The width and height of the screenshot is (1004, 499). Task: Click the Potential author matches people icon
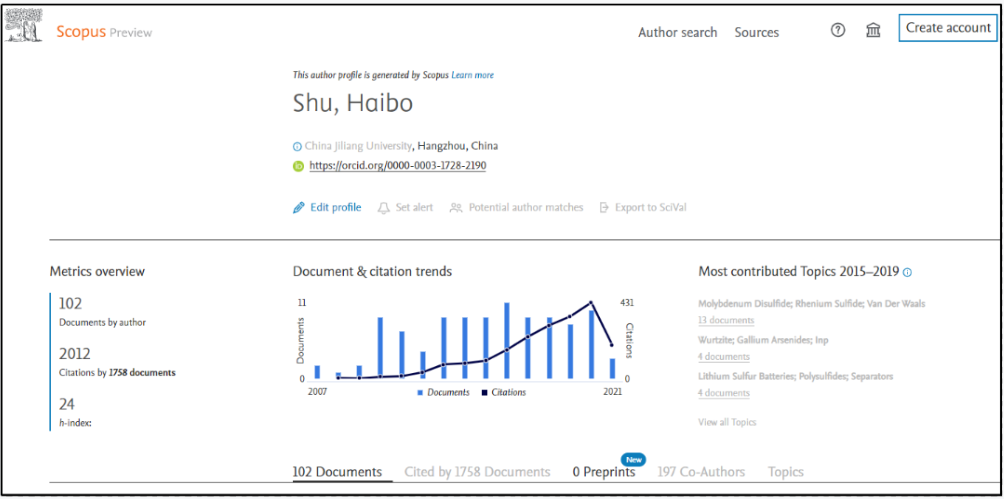pyautogui.click(x=456, y=208)
